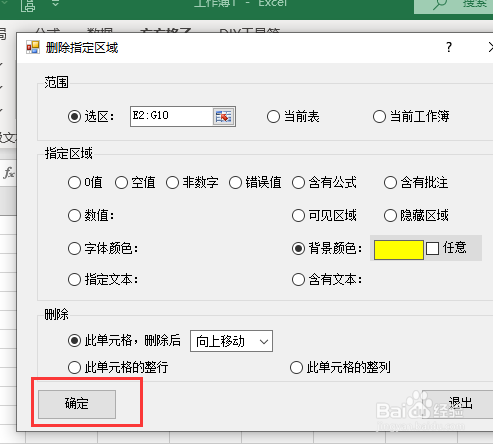Choose the 错误值 radio option
Image resolution: width=493 pixels, height=444 pixels.
click(x=235, y=183)
